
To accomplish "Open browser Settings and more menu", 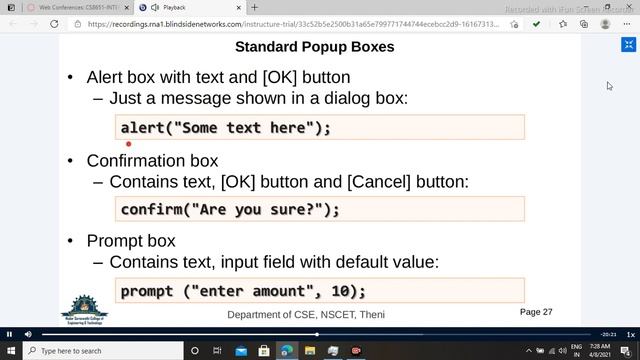I will pyautogui.click(x=627, y=24).
